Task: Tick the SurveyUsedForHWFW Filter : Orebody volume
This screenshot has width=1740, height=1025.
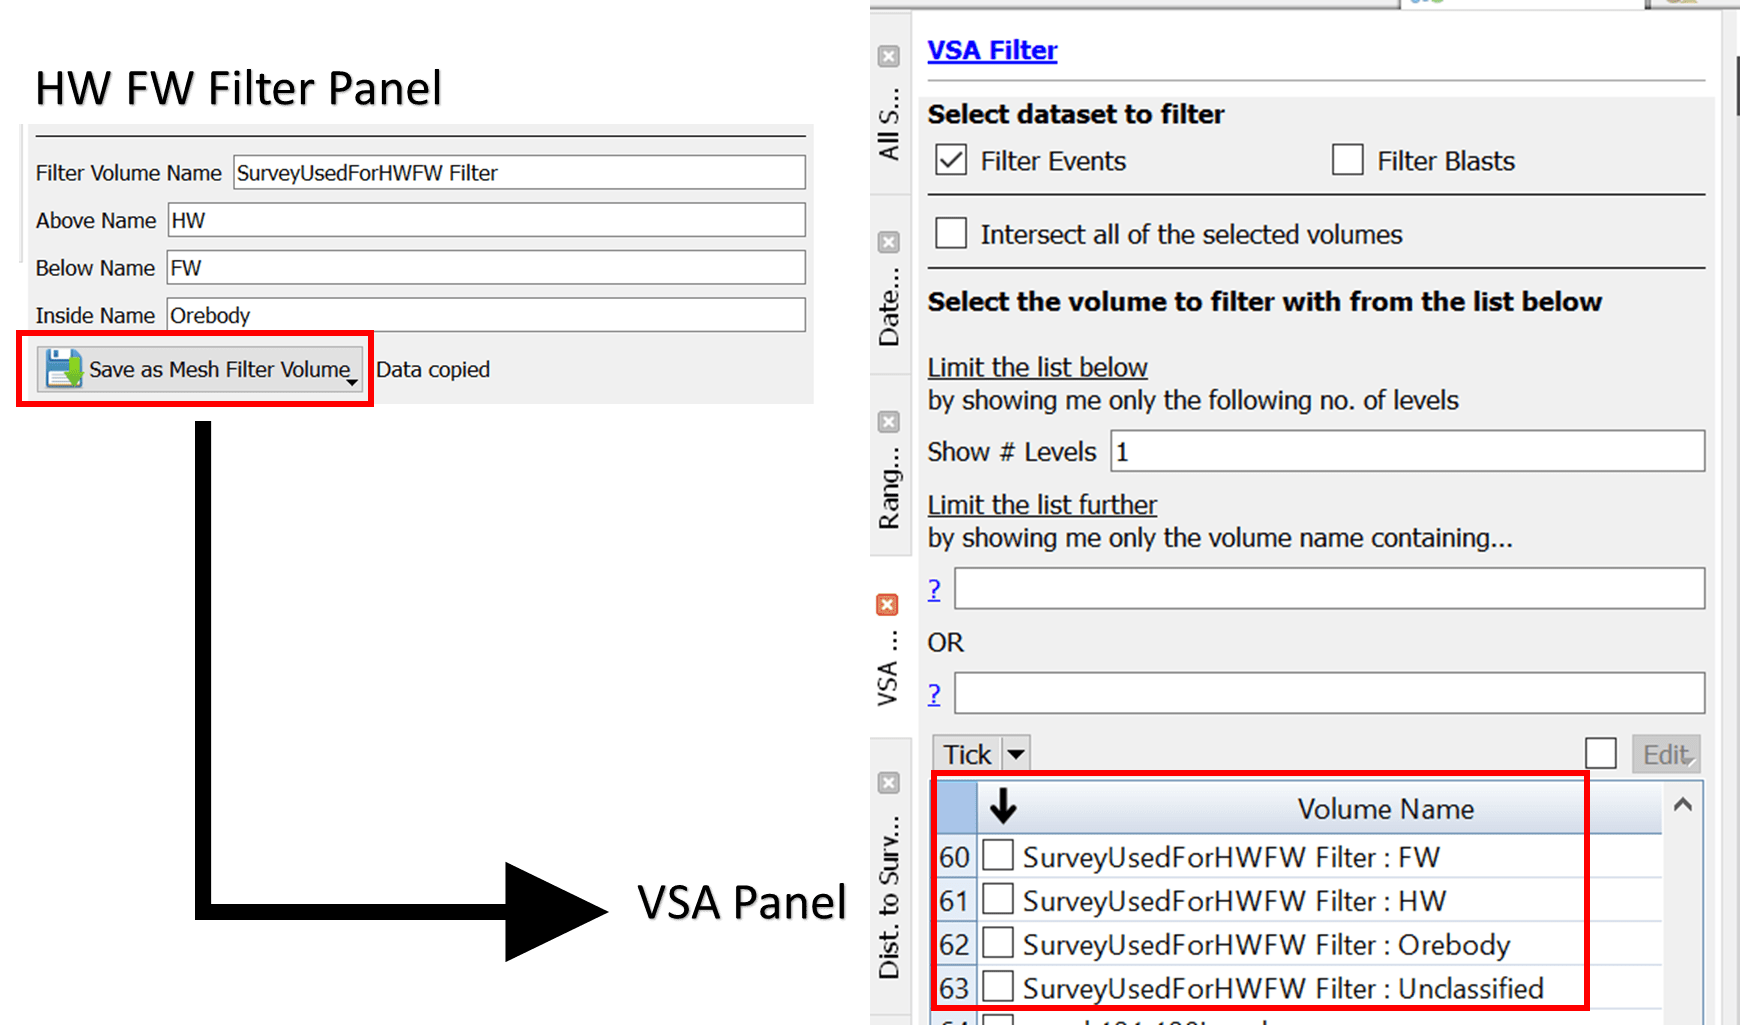Action: coord(998,943)
